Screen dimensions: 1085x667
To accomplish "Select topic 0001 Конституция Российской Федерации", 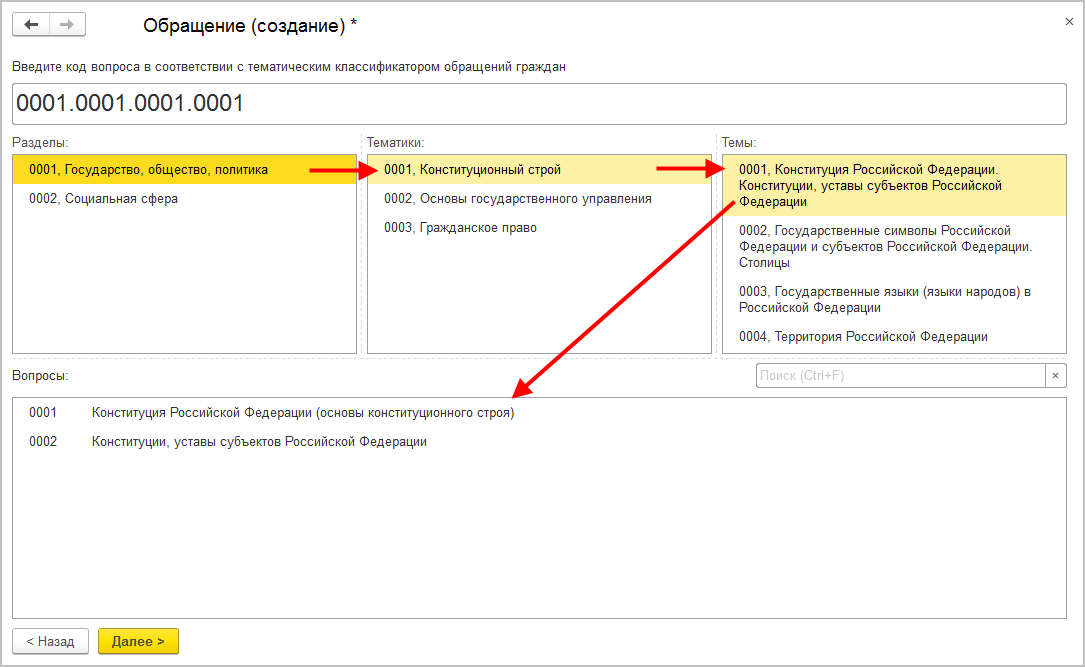I will click(x=870, y=186).
